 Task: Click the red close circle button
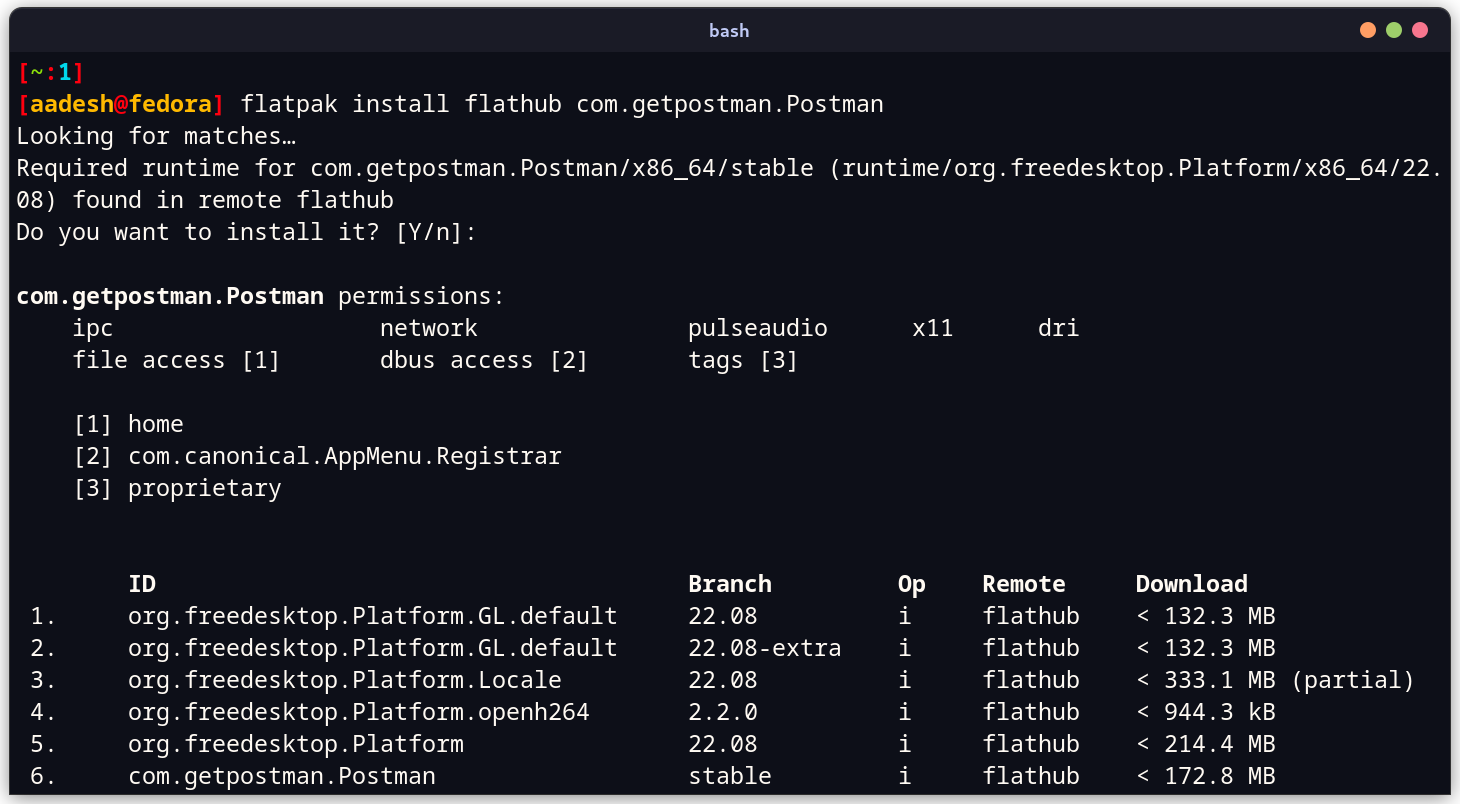[1420, 30]
